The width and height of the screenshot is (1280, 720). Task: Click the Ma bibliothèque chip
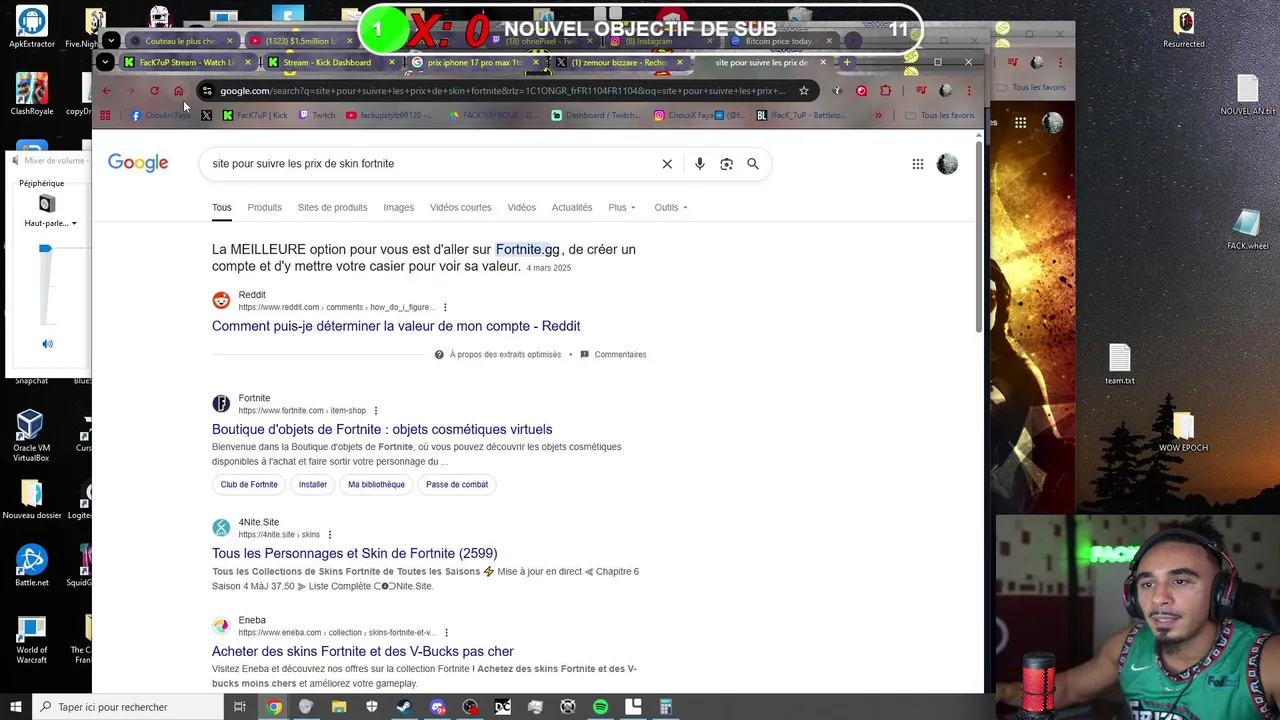[x=376, y=485]
